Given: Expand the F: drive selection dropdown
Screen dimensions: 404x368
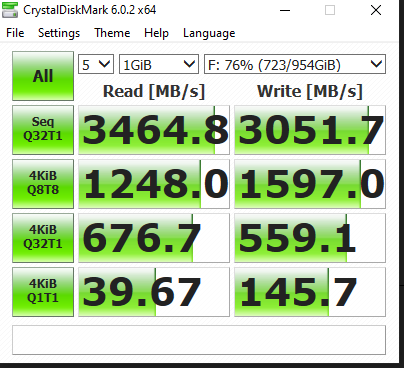Looking at the screenshot, I should pos(295,64).
